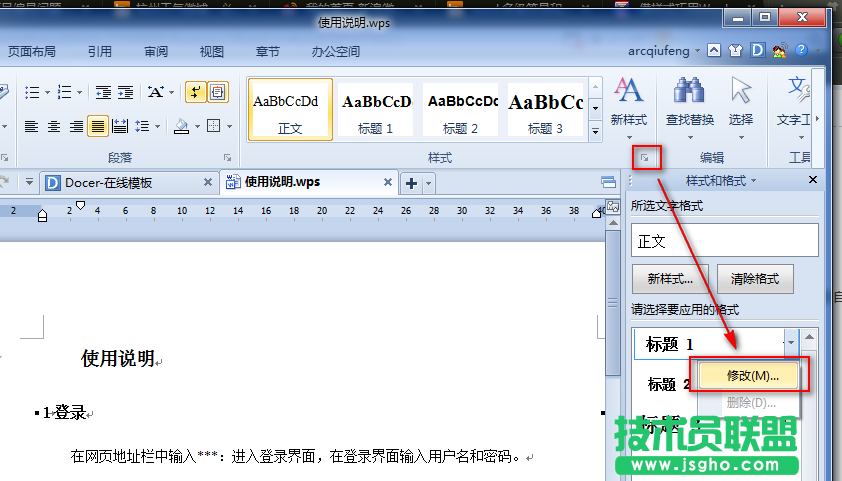
Task: Open bulleted list dropdown arrow
Action: point(47,92)
